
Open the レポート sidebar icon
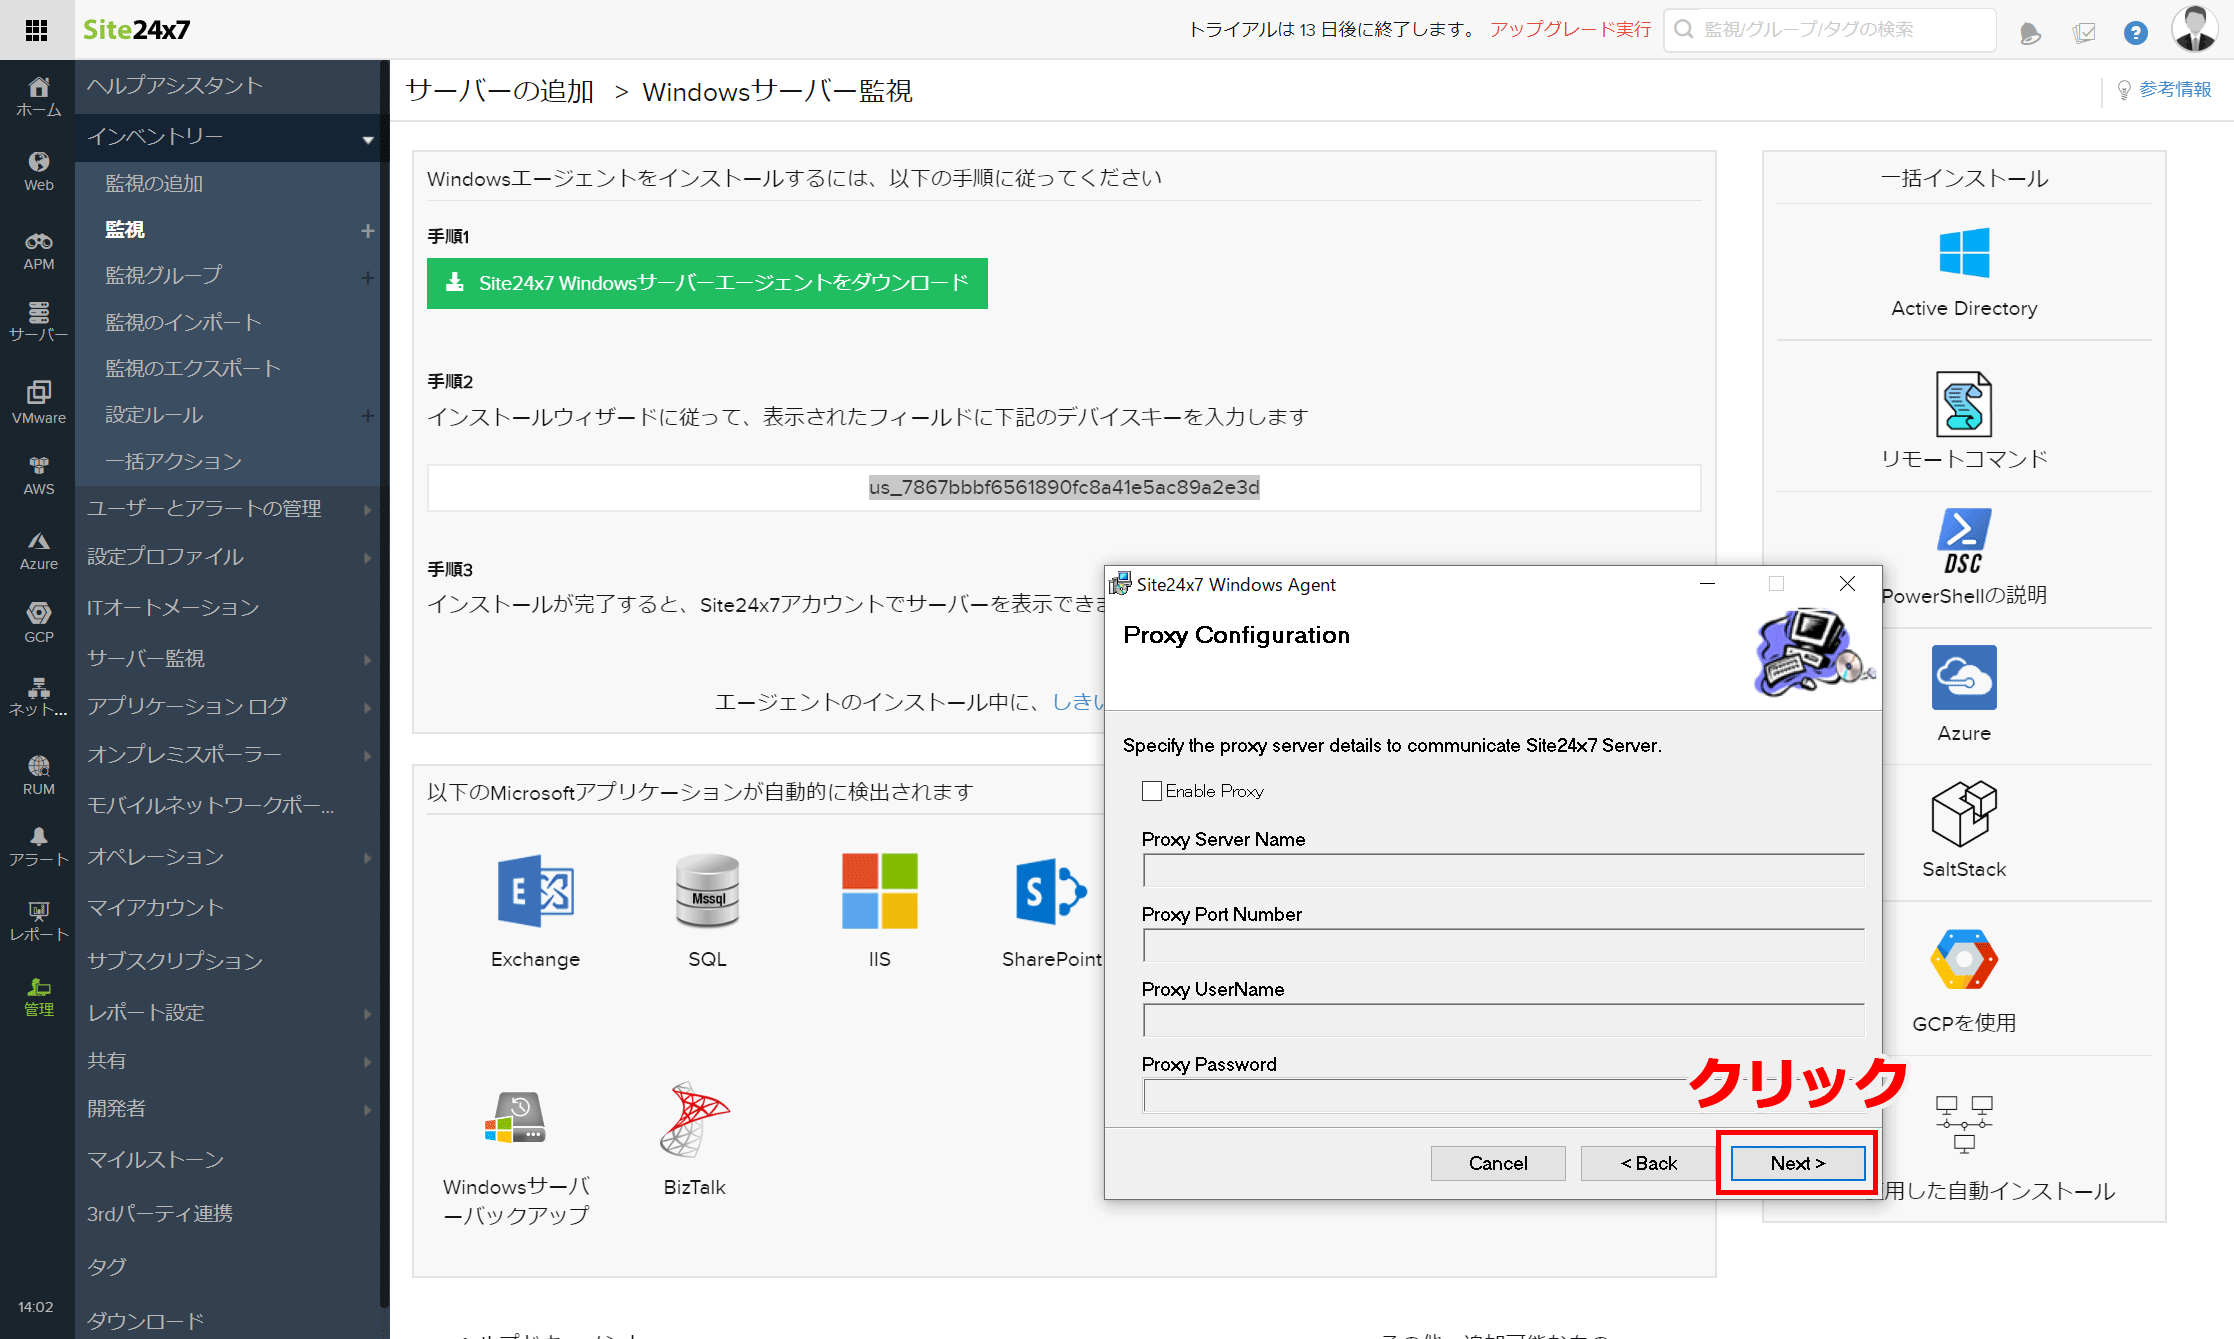[38, 921]
